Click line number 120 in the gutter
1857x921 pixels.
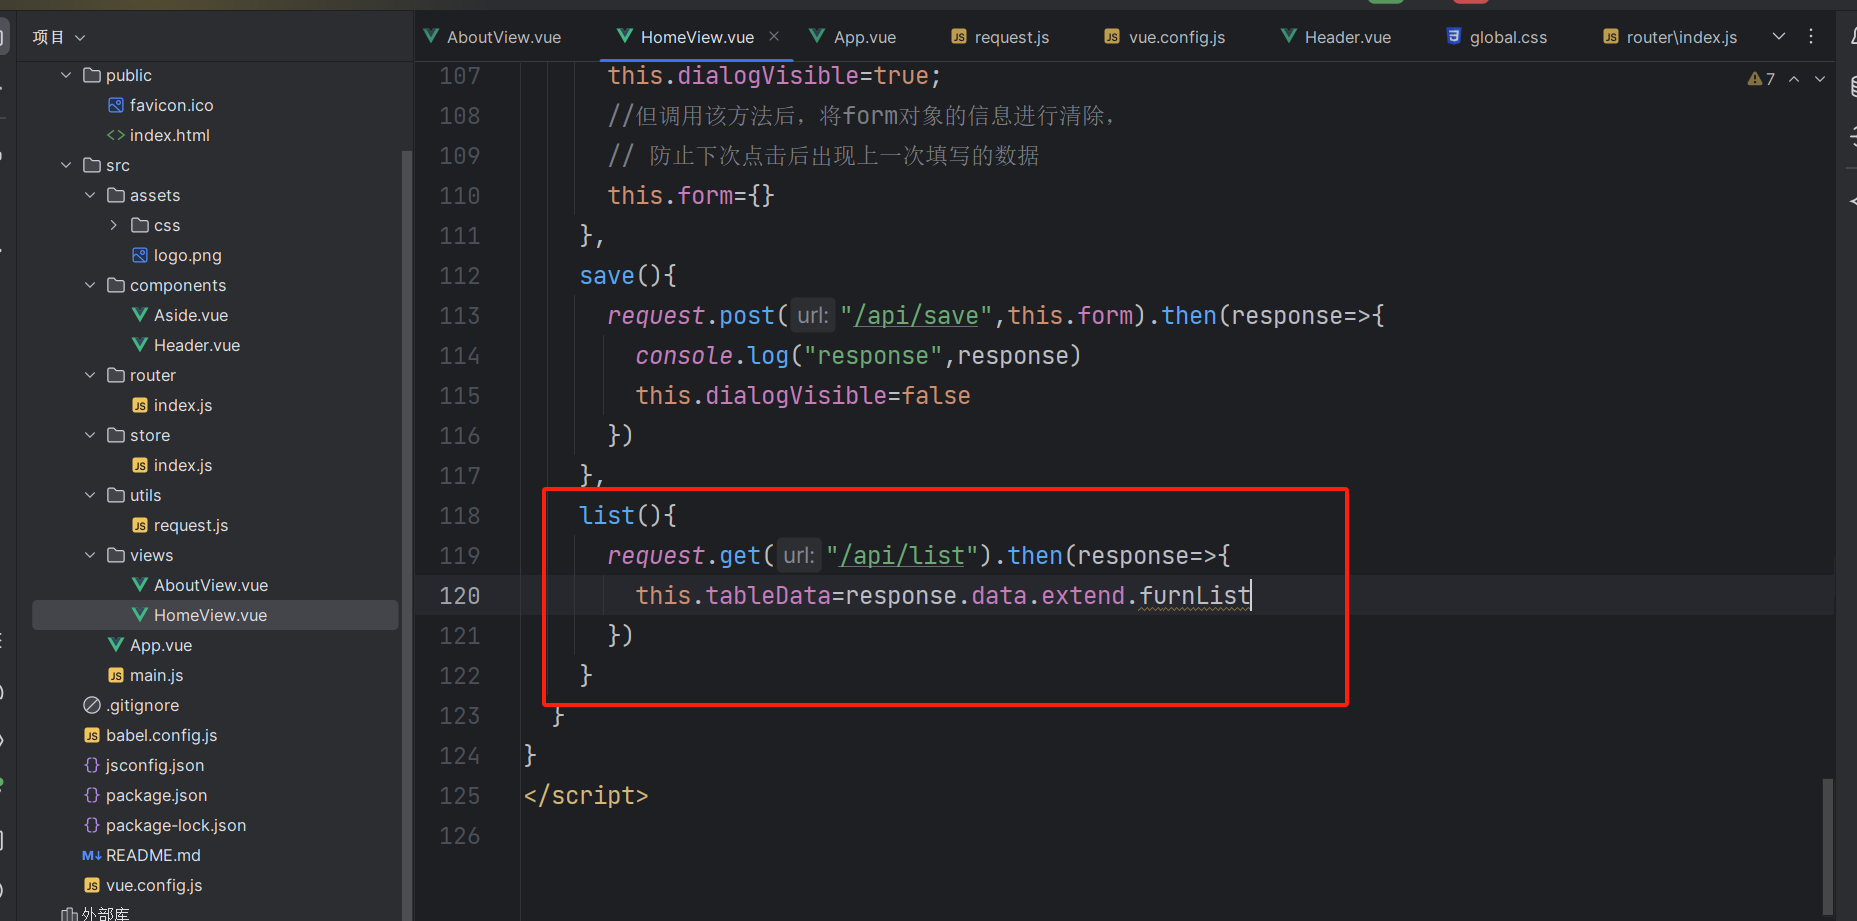[x=460, y=596]
